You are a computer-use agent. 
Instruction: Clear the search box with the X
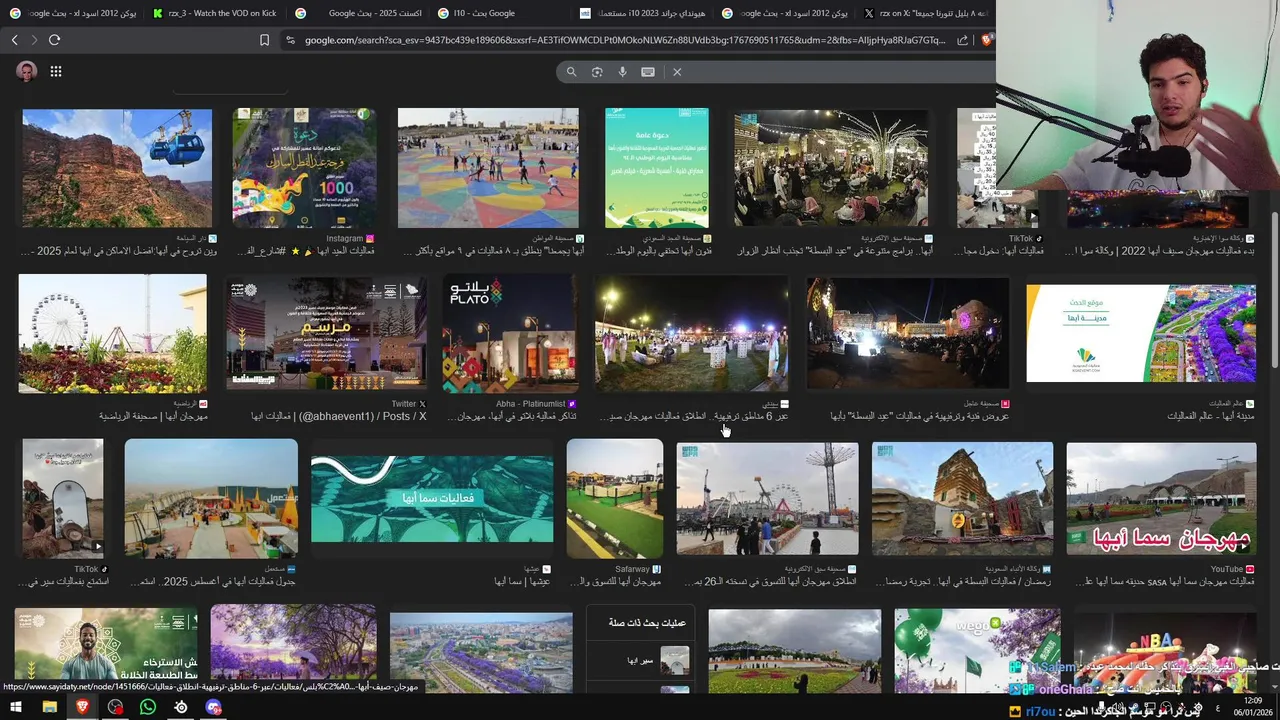coord(677,72)
